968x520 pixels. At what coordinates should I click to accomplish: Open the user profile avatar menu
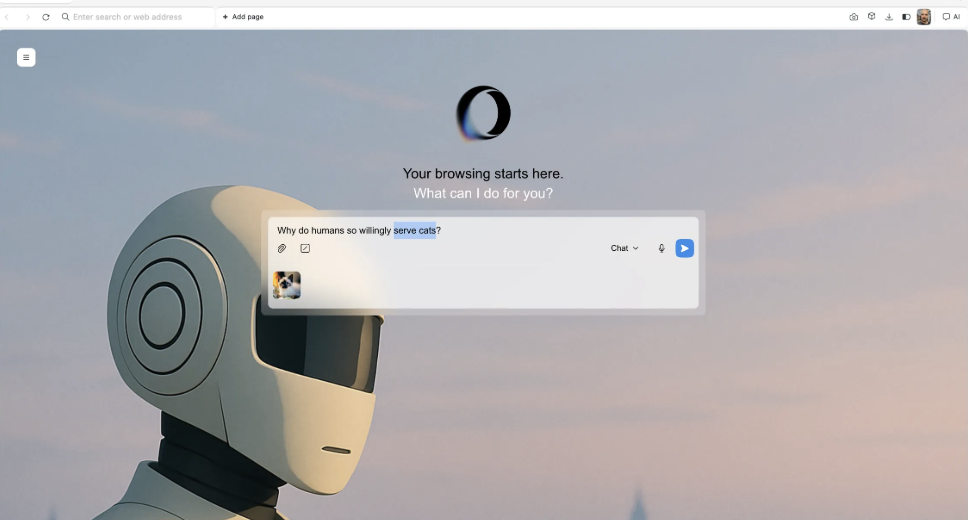pos(924,17)
